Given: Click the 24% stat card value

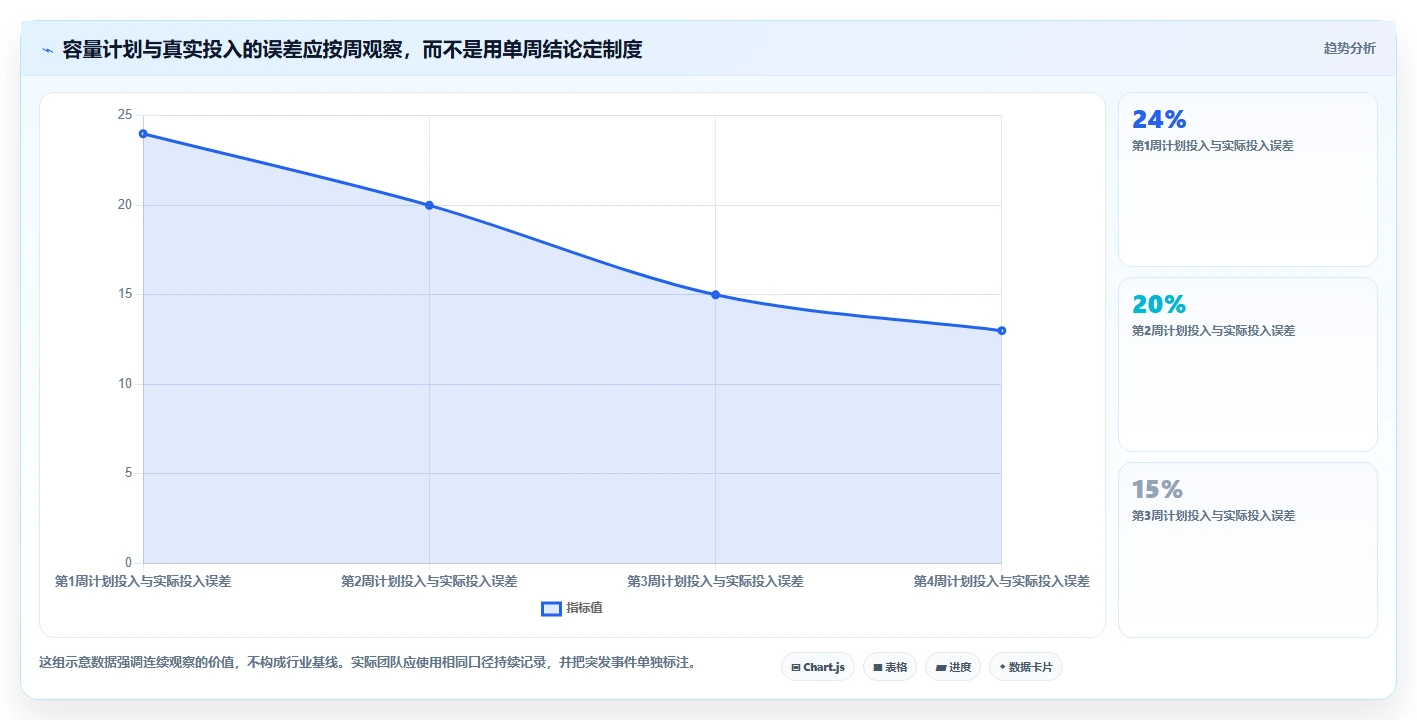Looking at the screenshot, I should [x=1159, y=119].
